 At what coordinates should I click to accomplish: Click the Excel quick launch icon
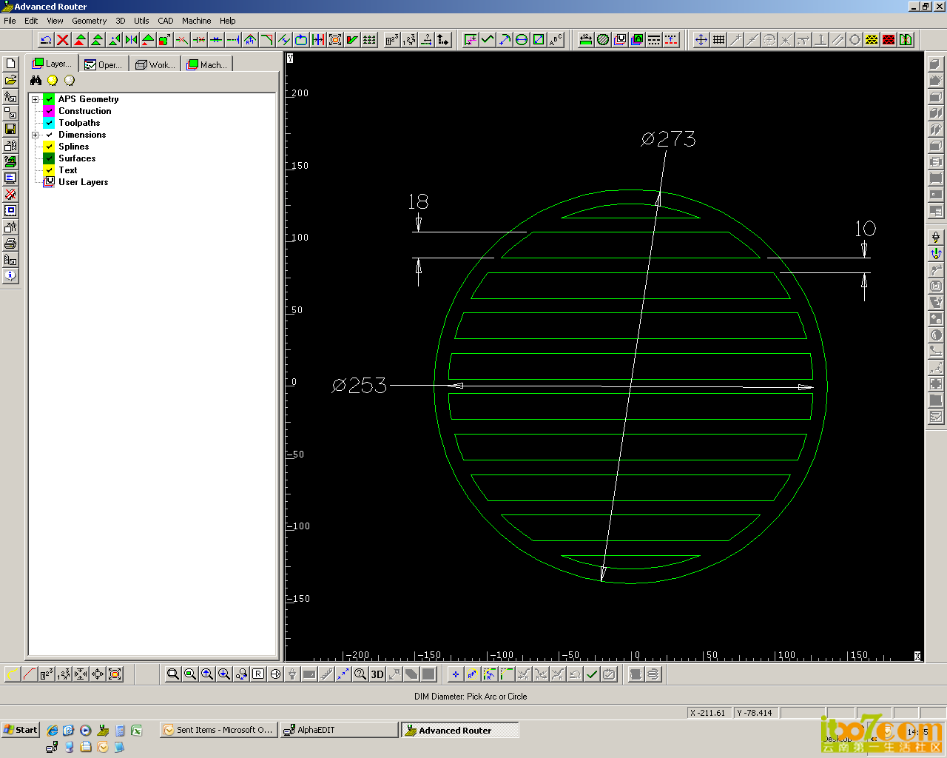point(136,731)
